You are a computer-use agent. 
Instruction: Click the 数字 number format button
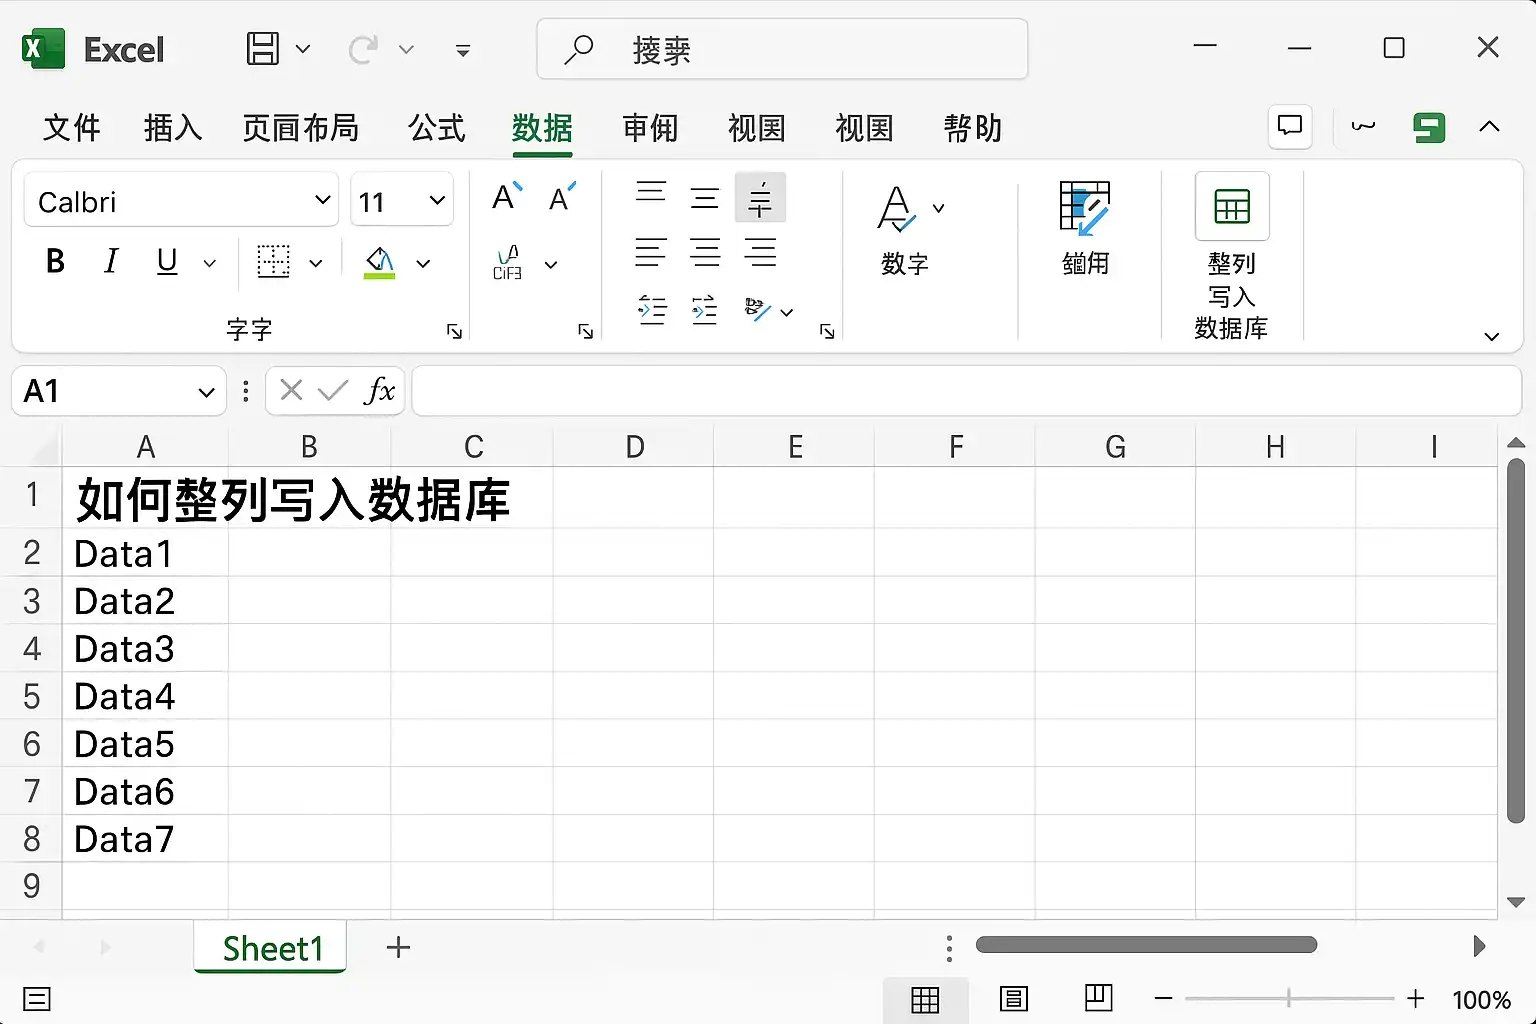[x=904, y=230]
